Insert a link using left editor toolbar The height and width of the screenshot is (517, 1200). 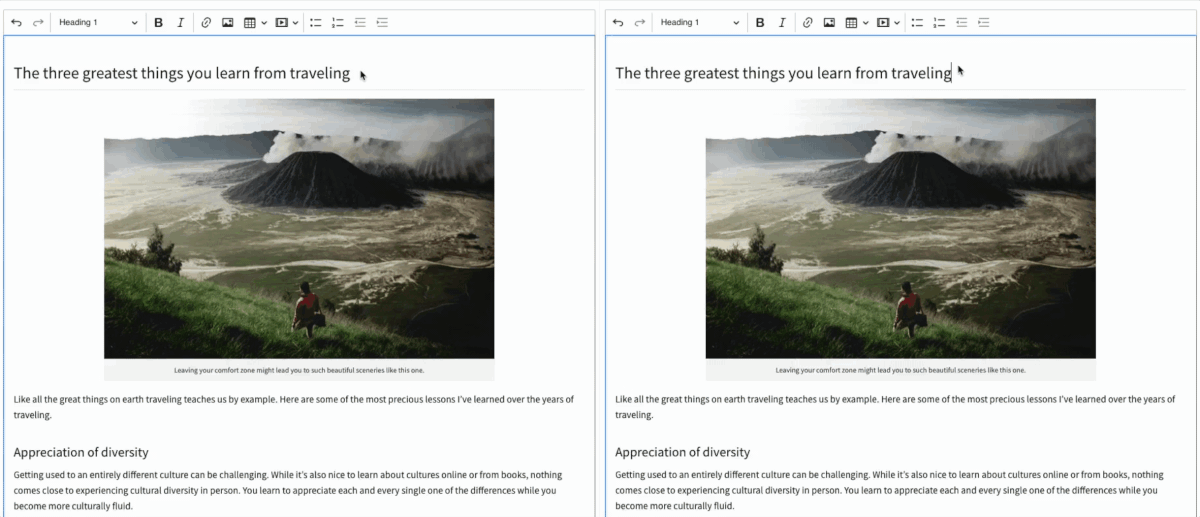pos(206,23)
